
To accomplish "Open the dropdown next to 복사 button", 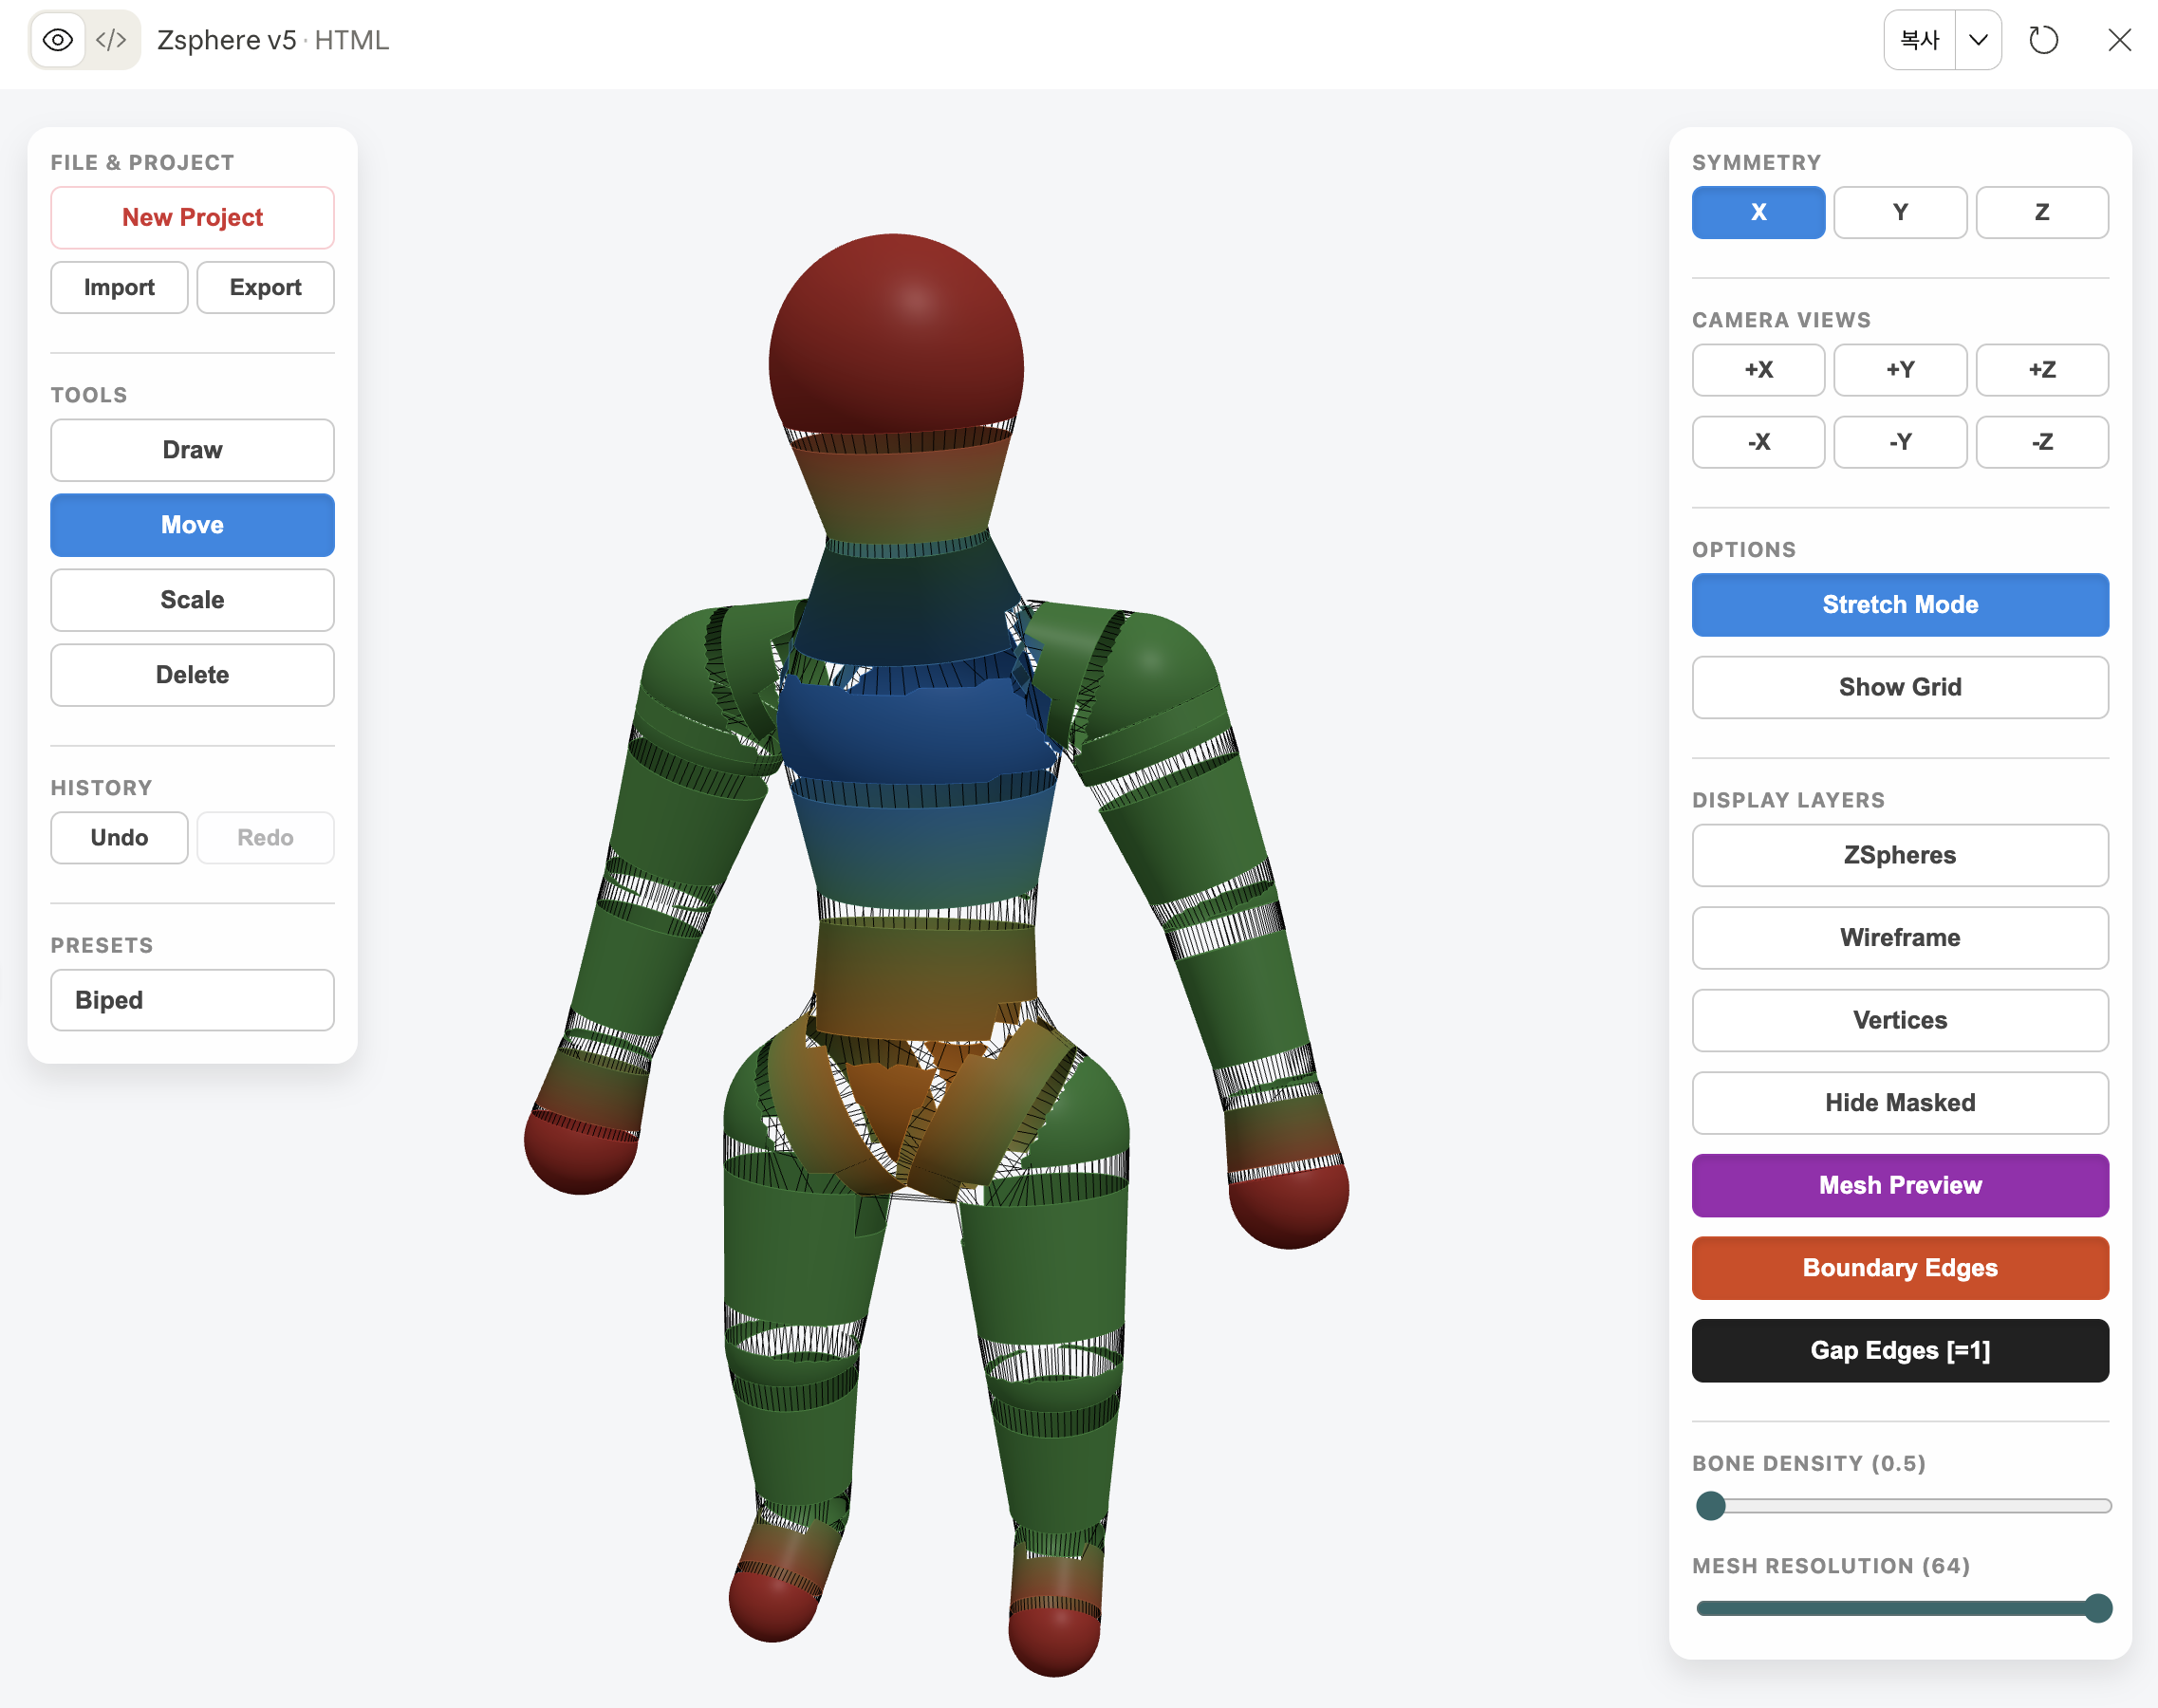I will tap(1977, 40).
